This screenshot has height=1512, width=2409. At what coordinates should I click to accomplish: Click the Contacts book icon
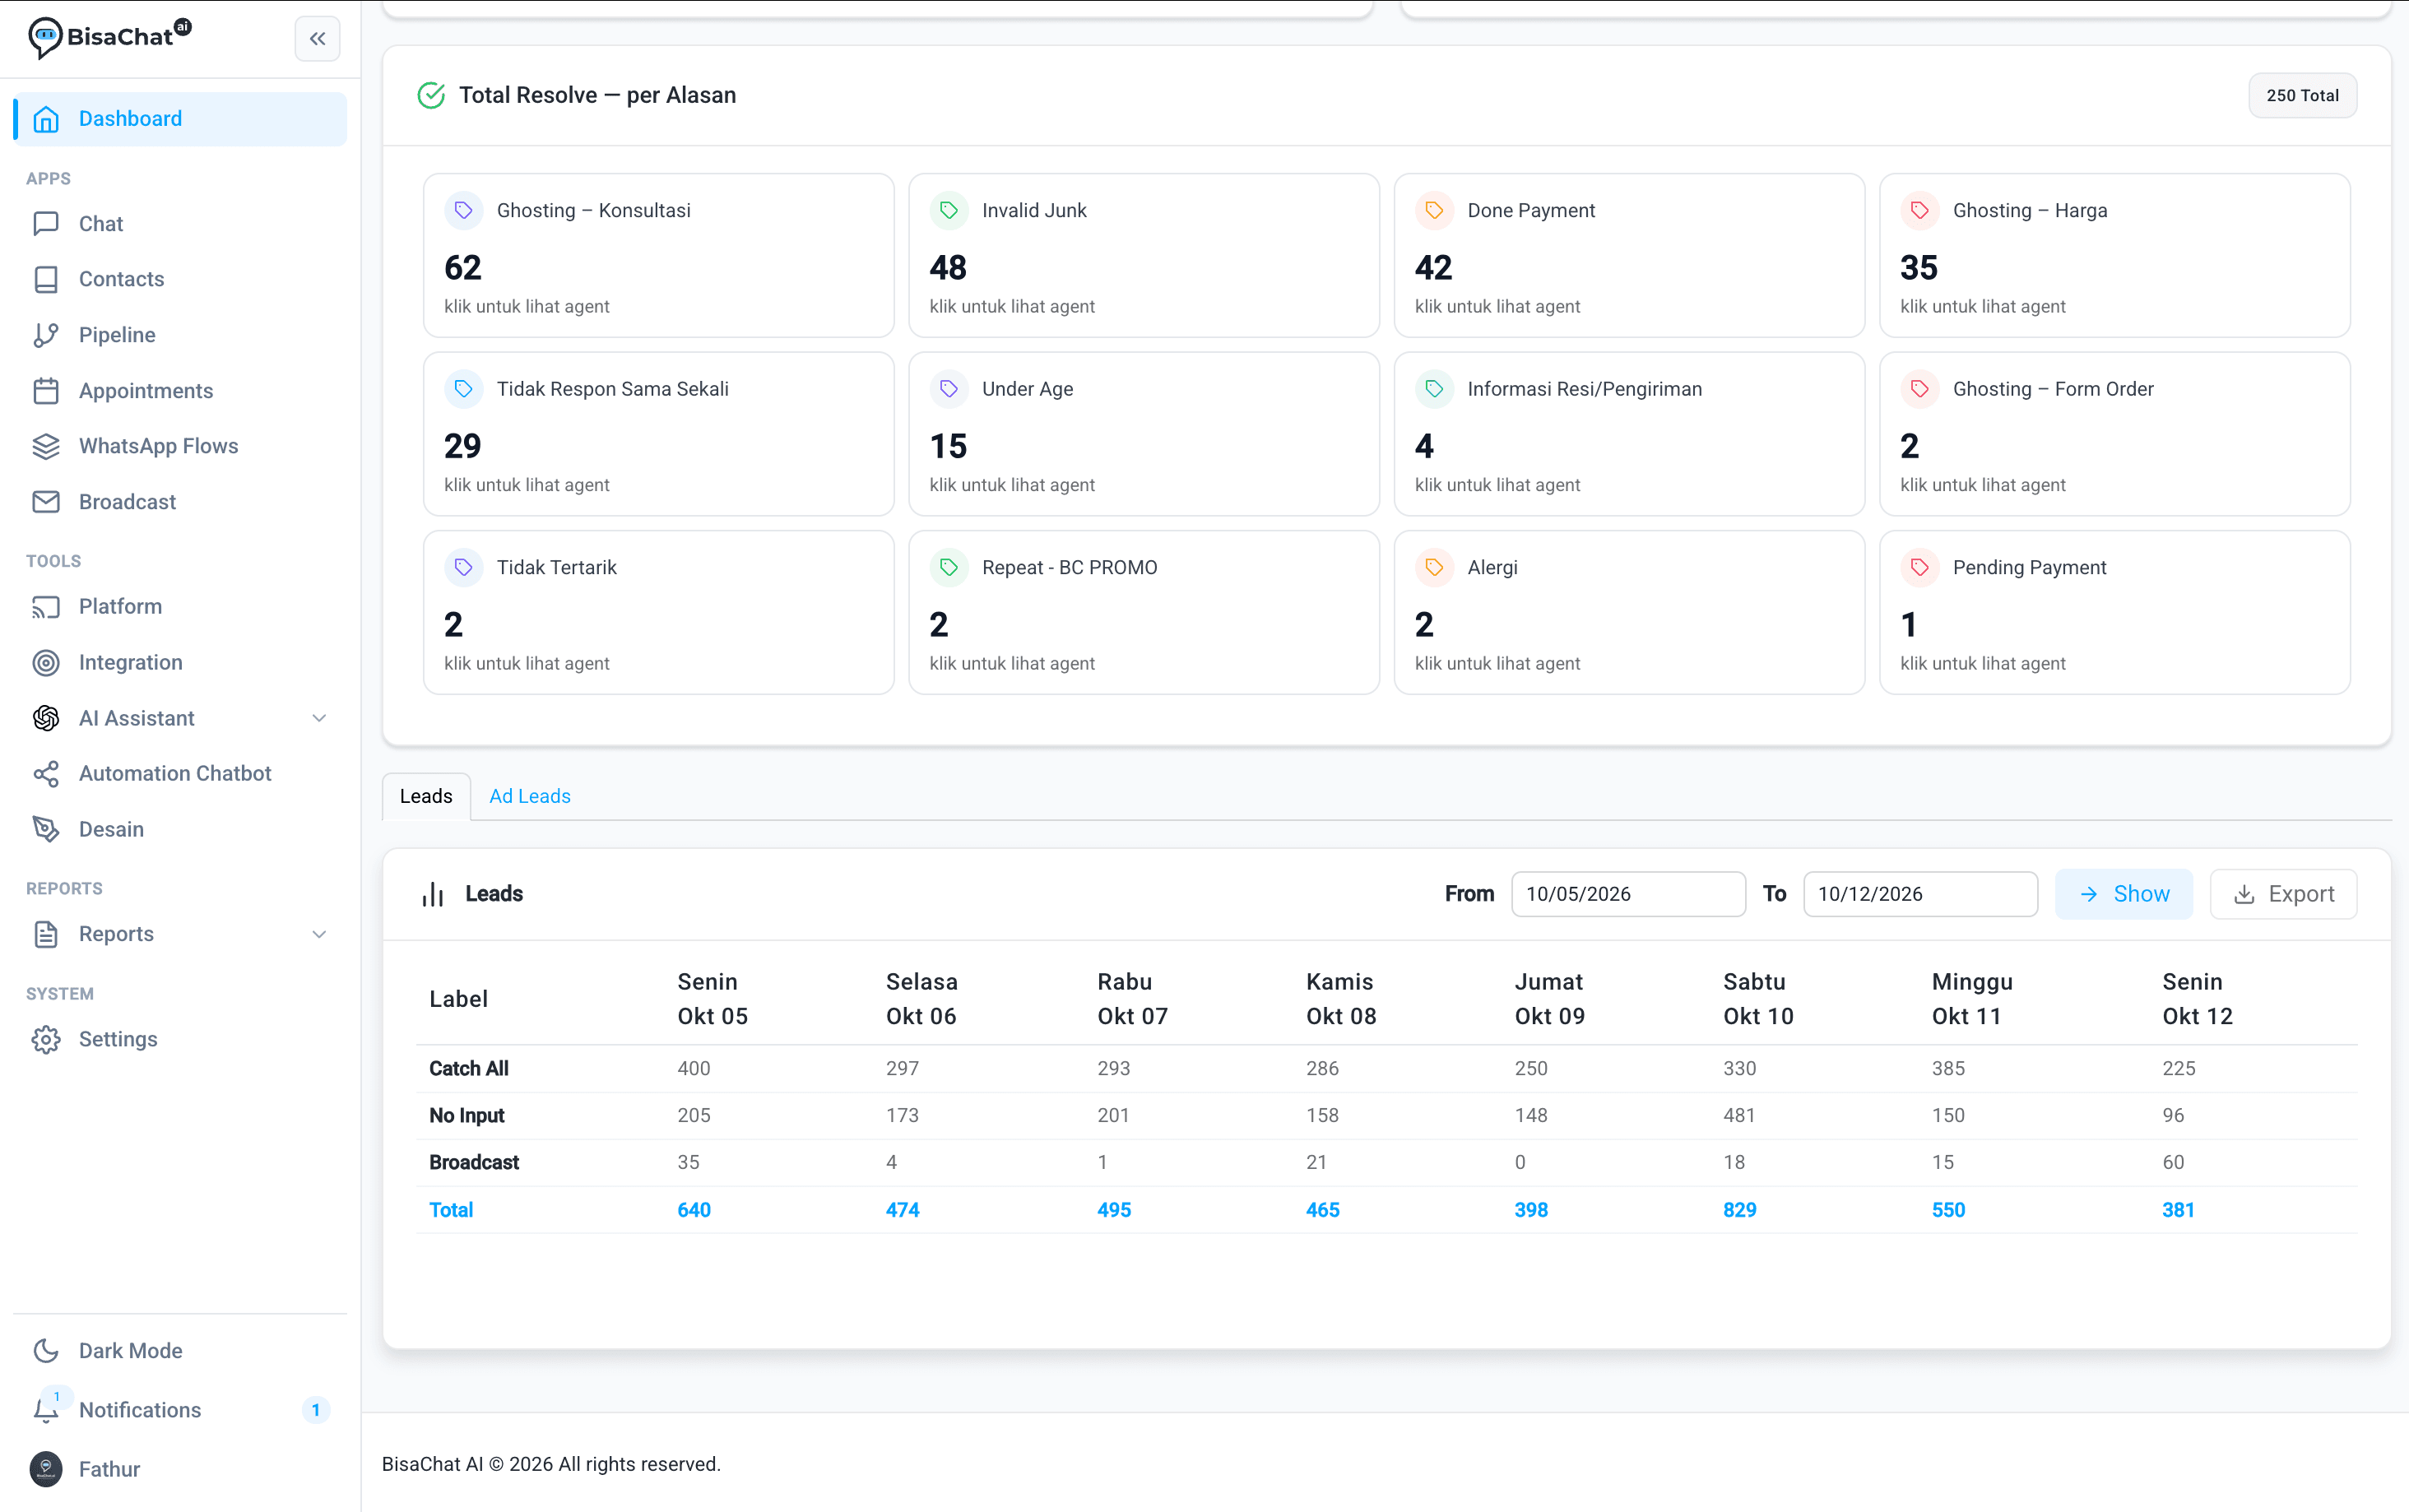[46, 279]
